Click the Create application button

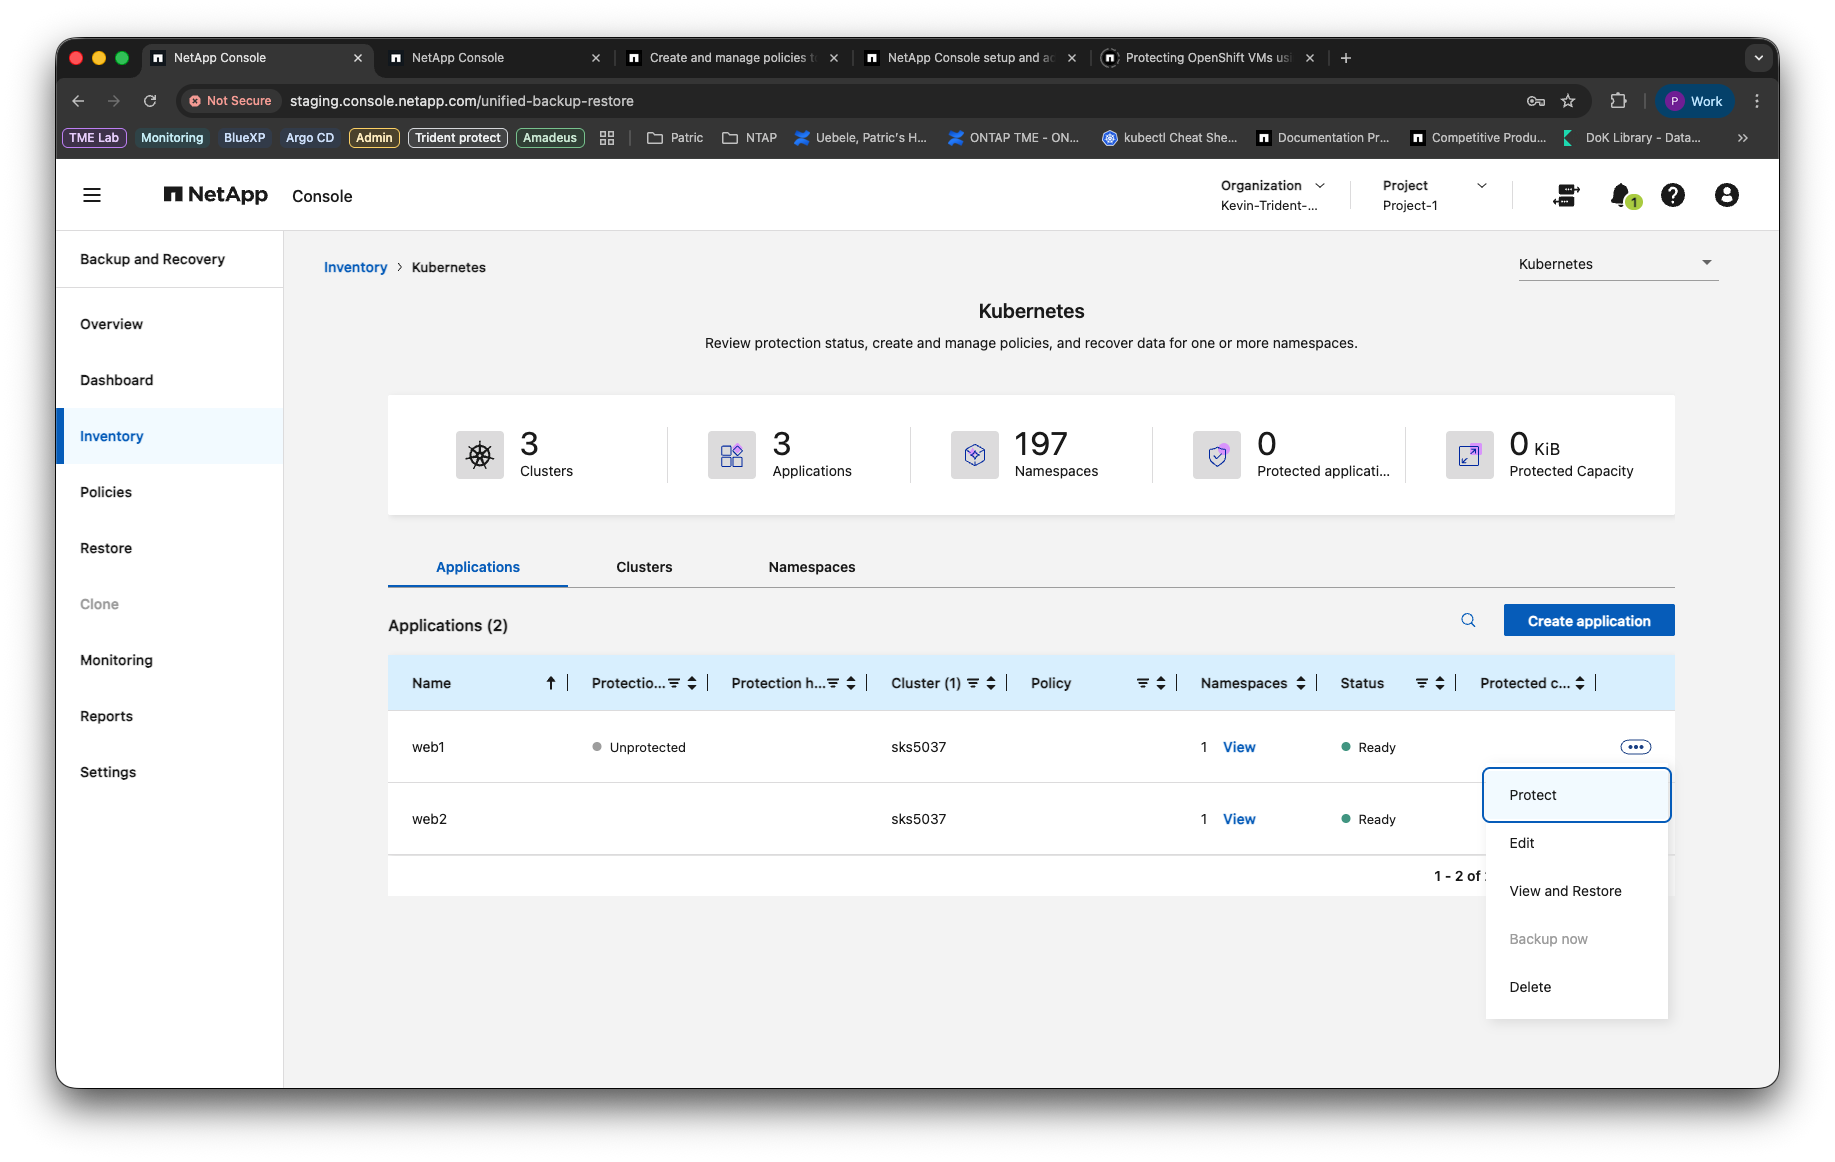(1589, 620)
